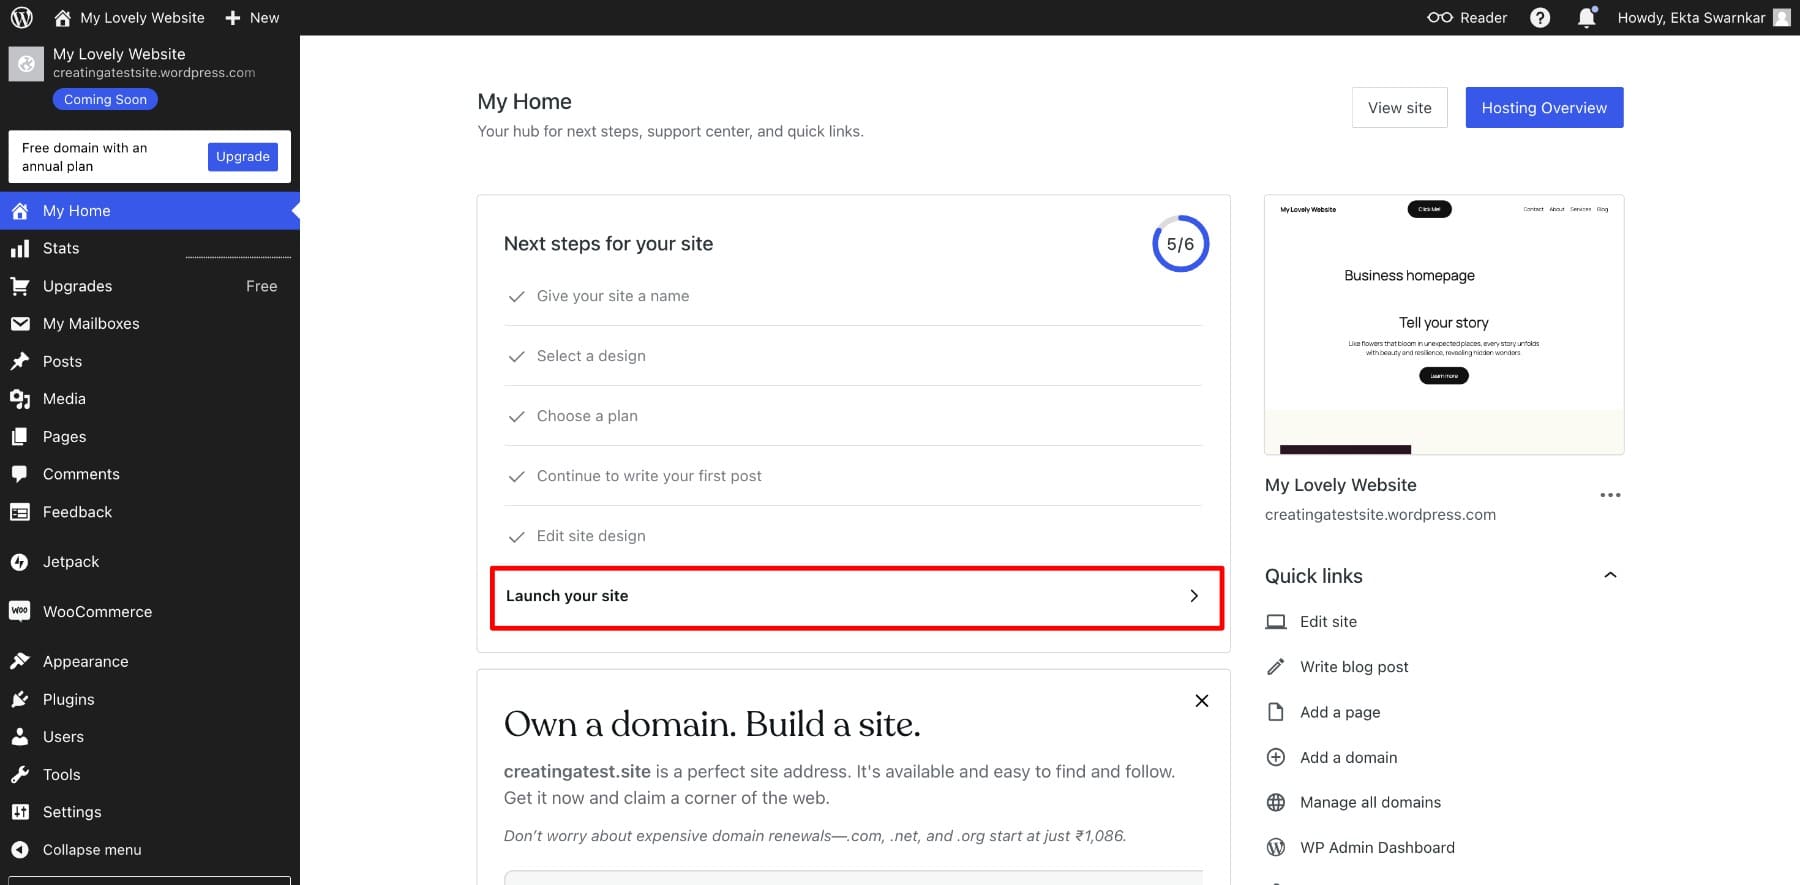Open the help question mark icon
Image resolution: width=1800 pixels, height=885 pixels.
(1540, 17)
